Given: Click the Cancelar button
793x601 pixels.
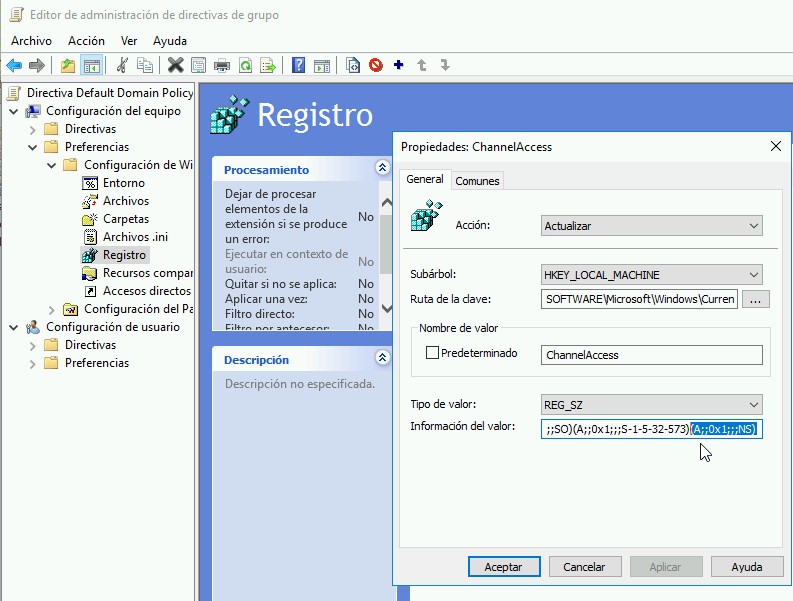Looking at the screenshot, I should pos(585,567).
